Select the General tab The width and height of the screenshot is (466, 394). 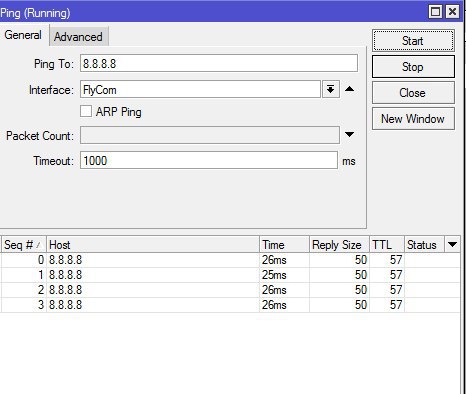point(23,35)
